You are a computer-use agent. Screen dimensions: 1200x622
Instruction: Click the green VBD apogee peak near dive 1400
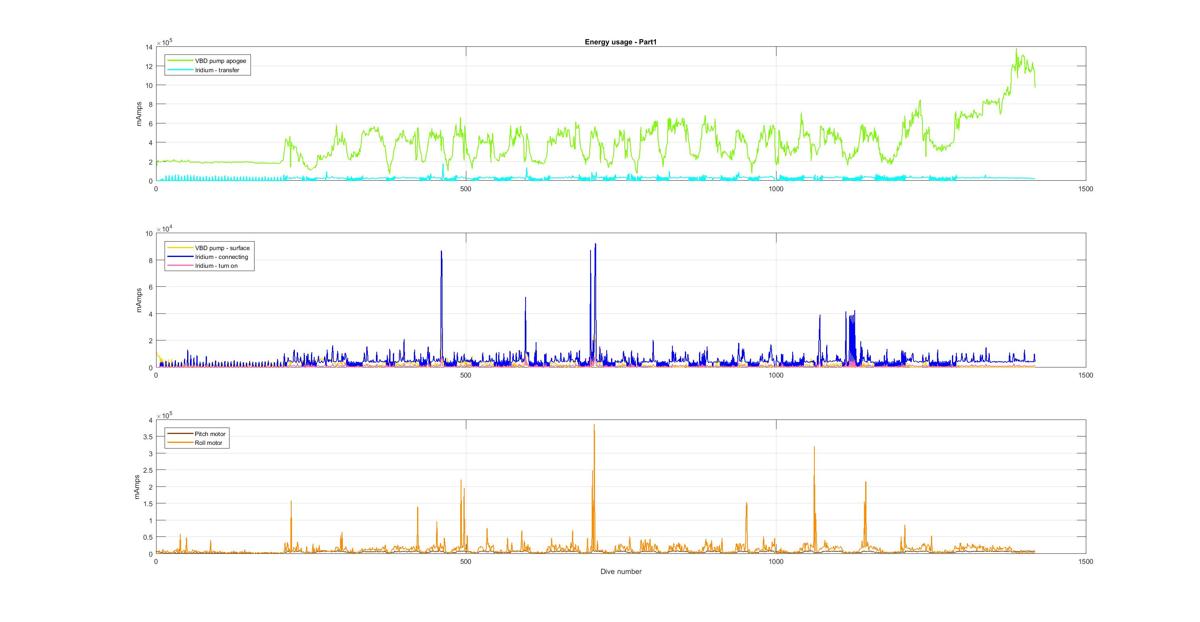(x=1017, y=52)
